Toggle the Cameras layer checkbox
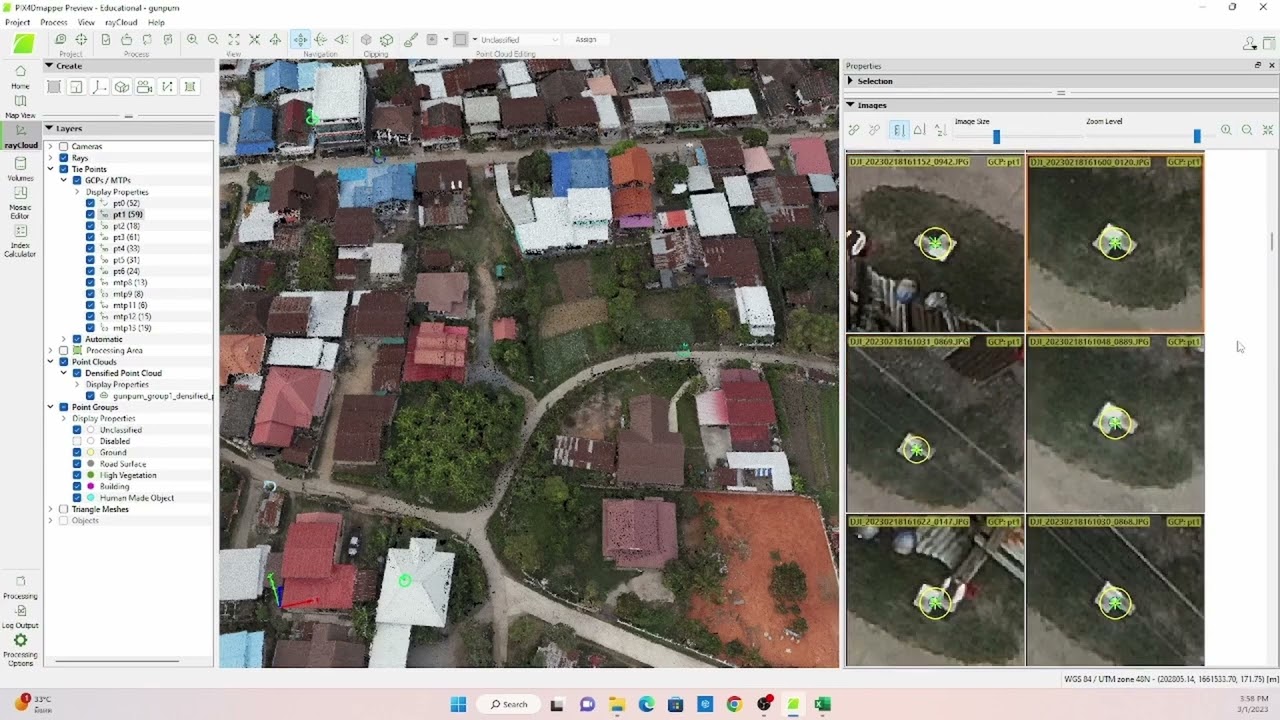Image resolution: width=1280 pixels, height=720 pixels. [64, 146]
